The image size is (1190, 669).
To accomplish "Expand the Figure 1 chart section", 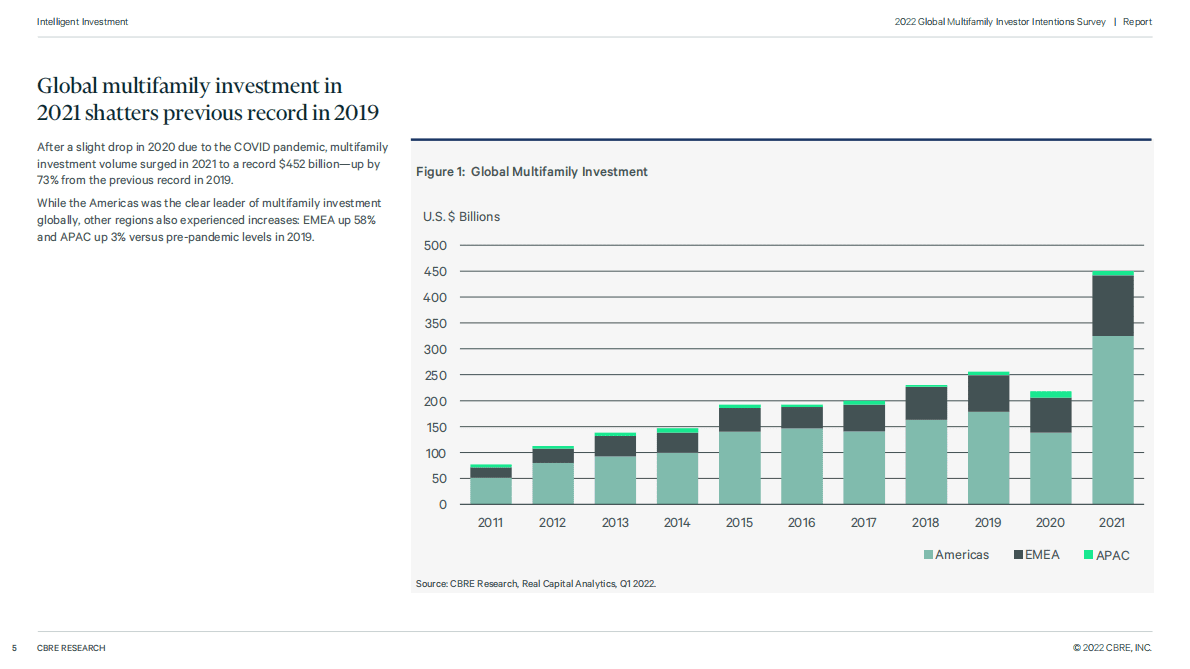I will point(531,171).
